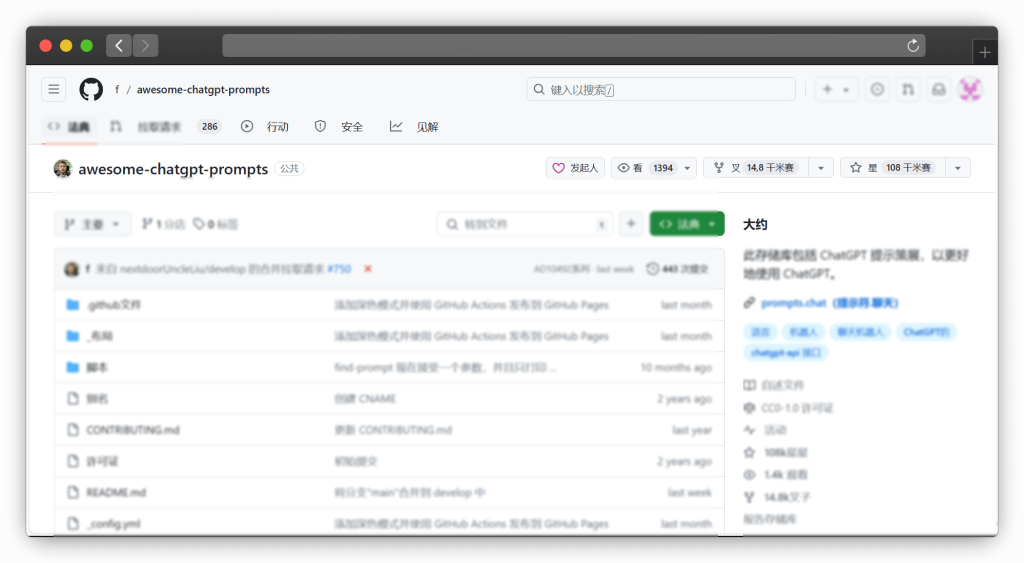
Task: Open the hamburger navigation menu
Action: pyautogui.click(x=54, y=89)
